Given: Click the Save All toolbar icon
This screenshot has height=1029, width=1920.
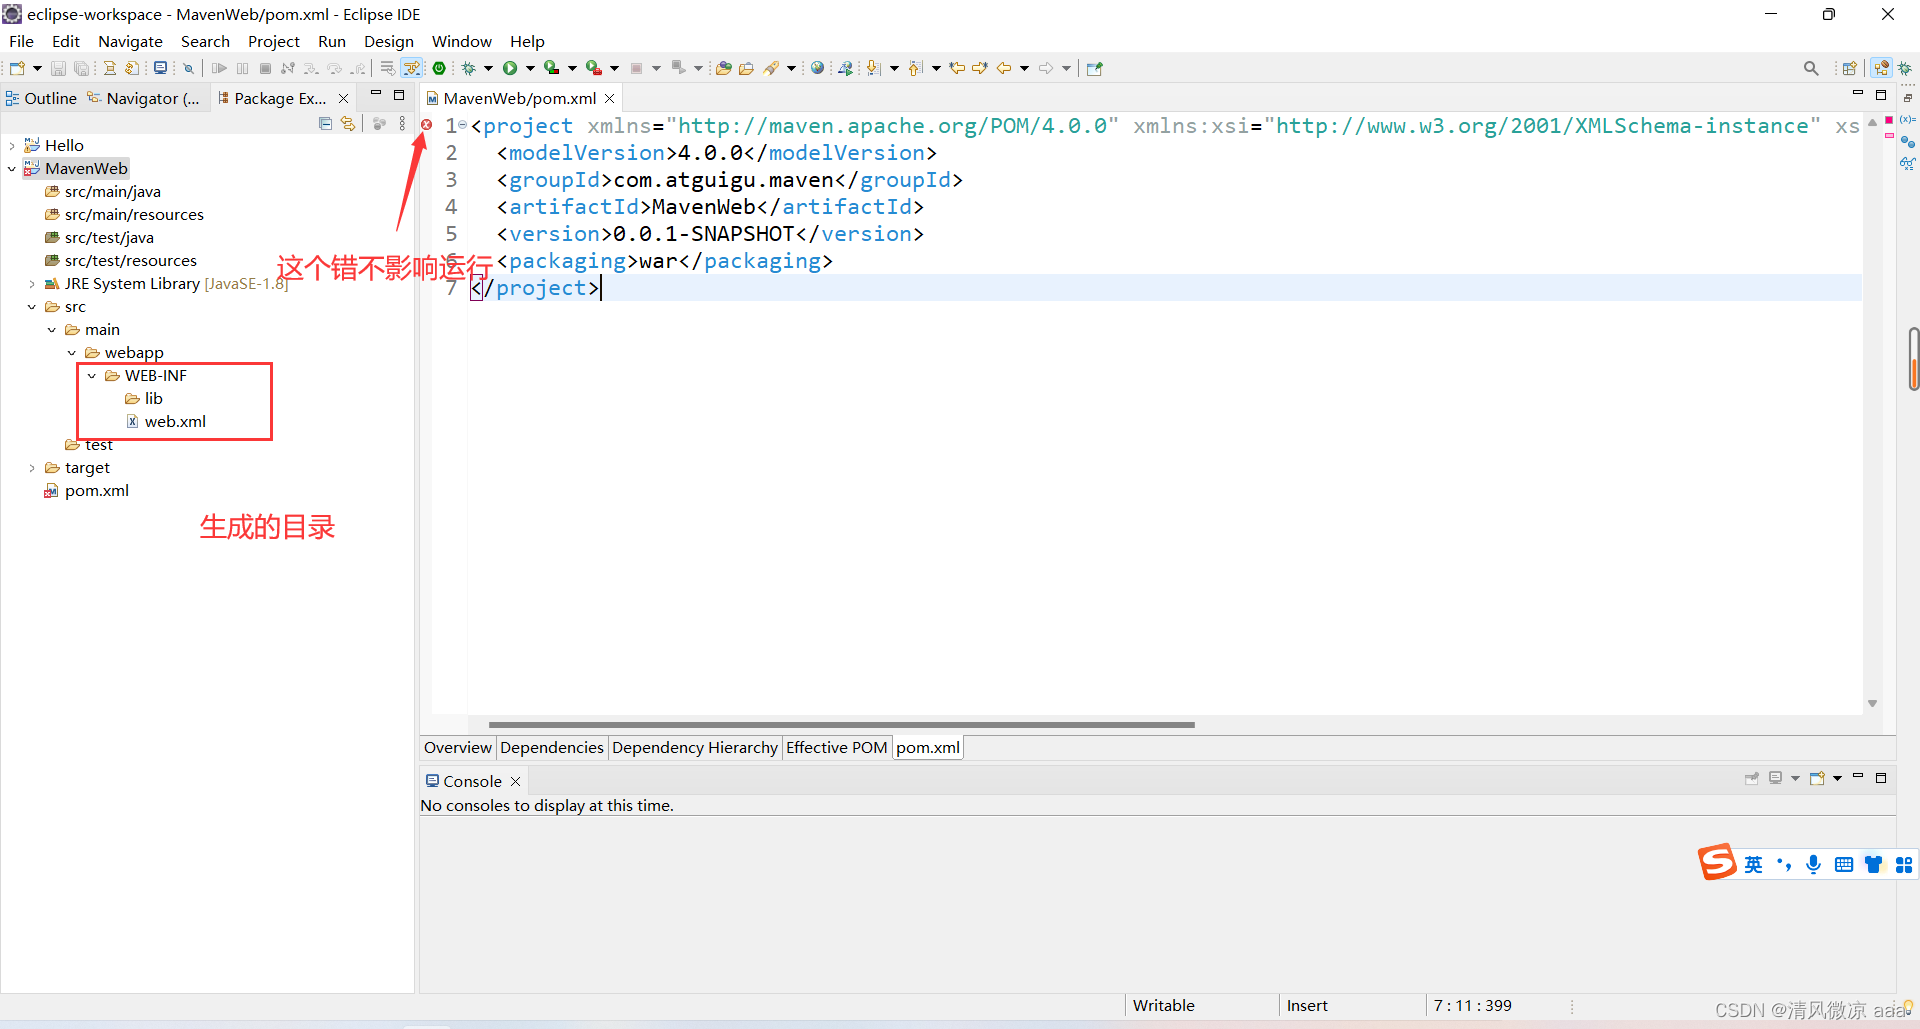Looking at the screenshot, I should pyautogui.click(x=81, y=68).
